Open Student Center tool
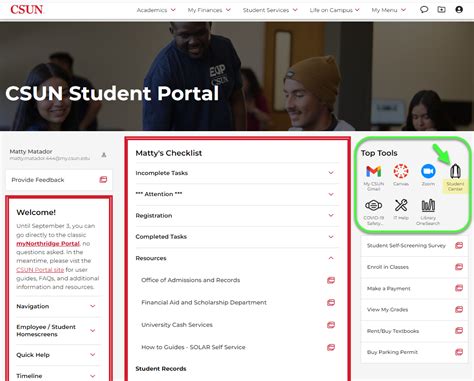Viewport: 474px width, 381px height. tap(455, 178)
